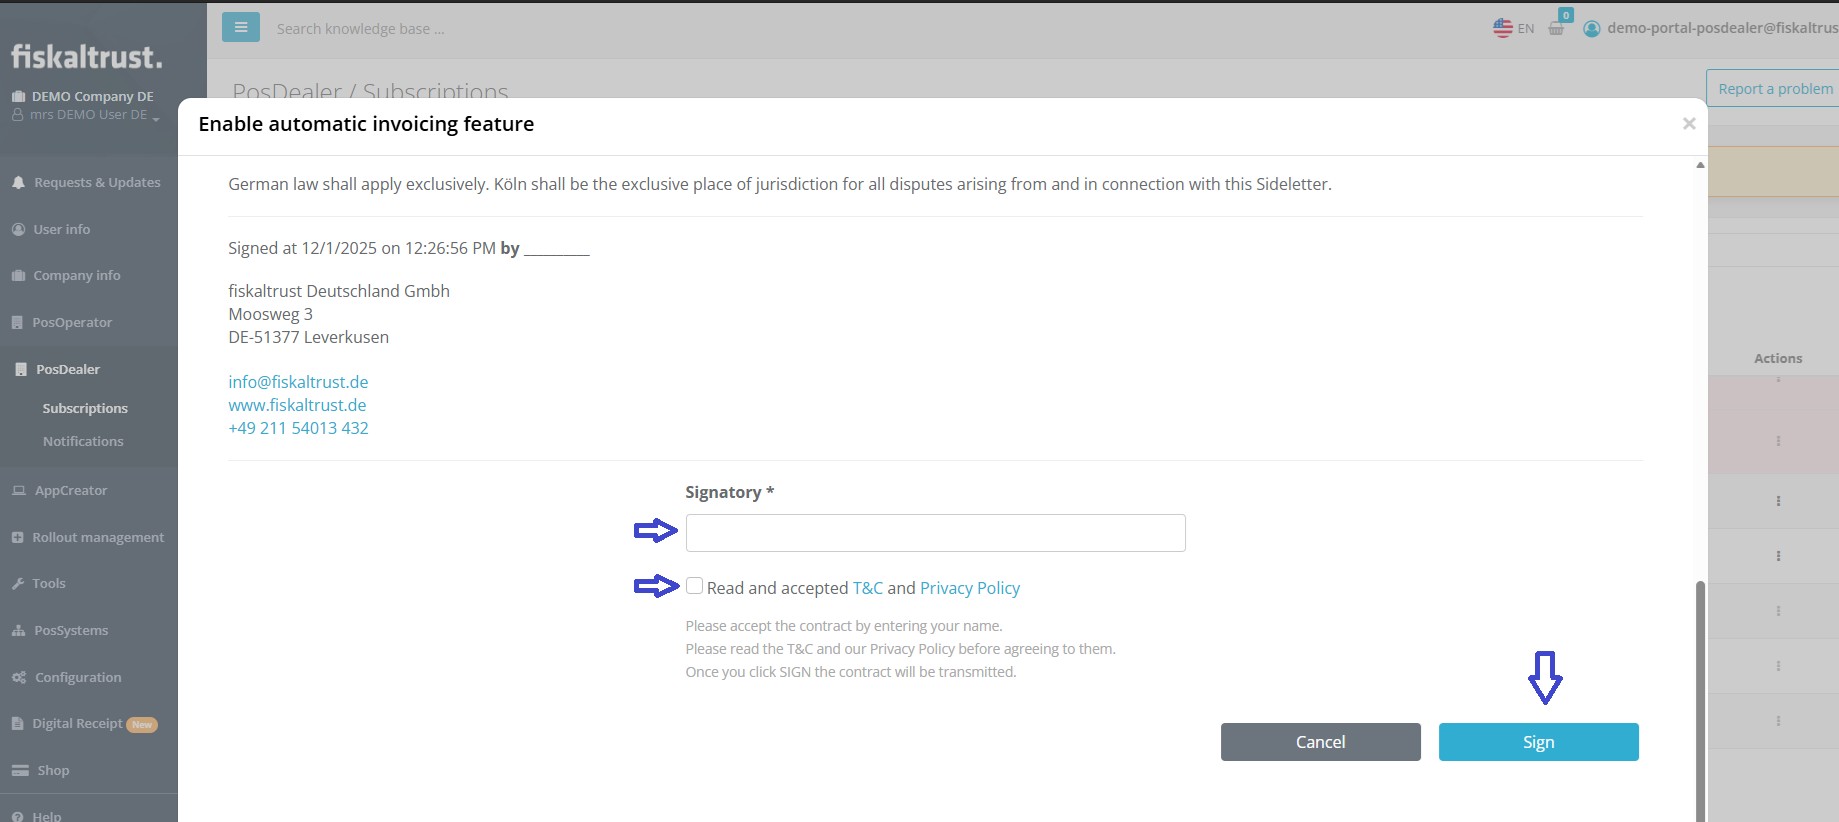Click the +49 211 54013 432 phone link
Viewport: 1839px width, 822px height.
pyautogui.click(x=298, y=428)
